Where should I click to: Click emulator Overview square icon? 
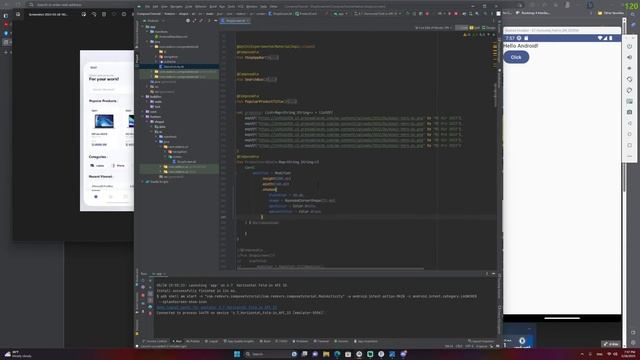coord(629,145)
